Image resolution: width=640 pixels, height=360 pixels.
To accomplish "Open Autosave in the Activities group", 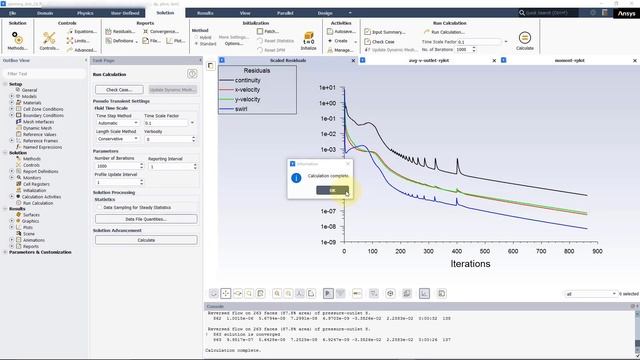I will (x=340, y=31).
